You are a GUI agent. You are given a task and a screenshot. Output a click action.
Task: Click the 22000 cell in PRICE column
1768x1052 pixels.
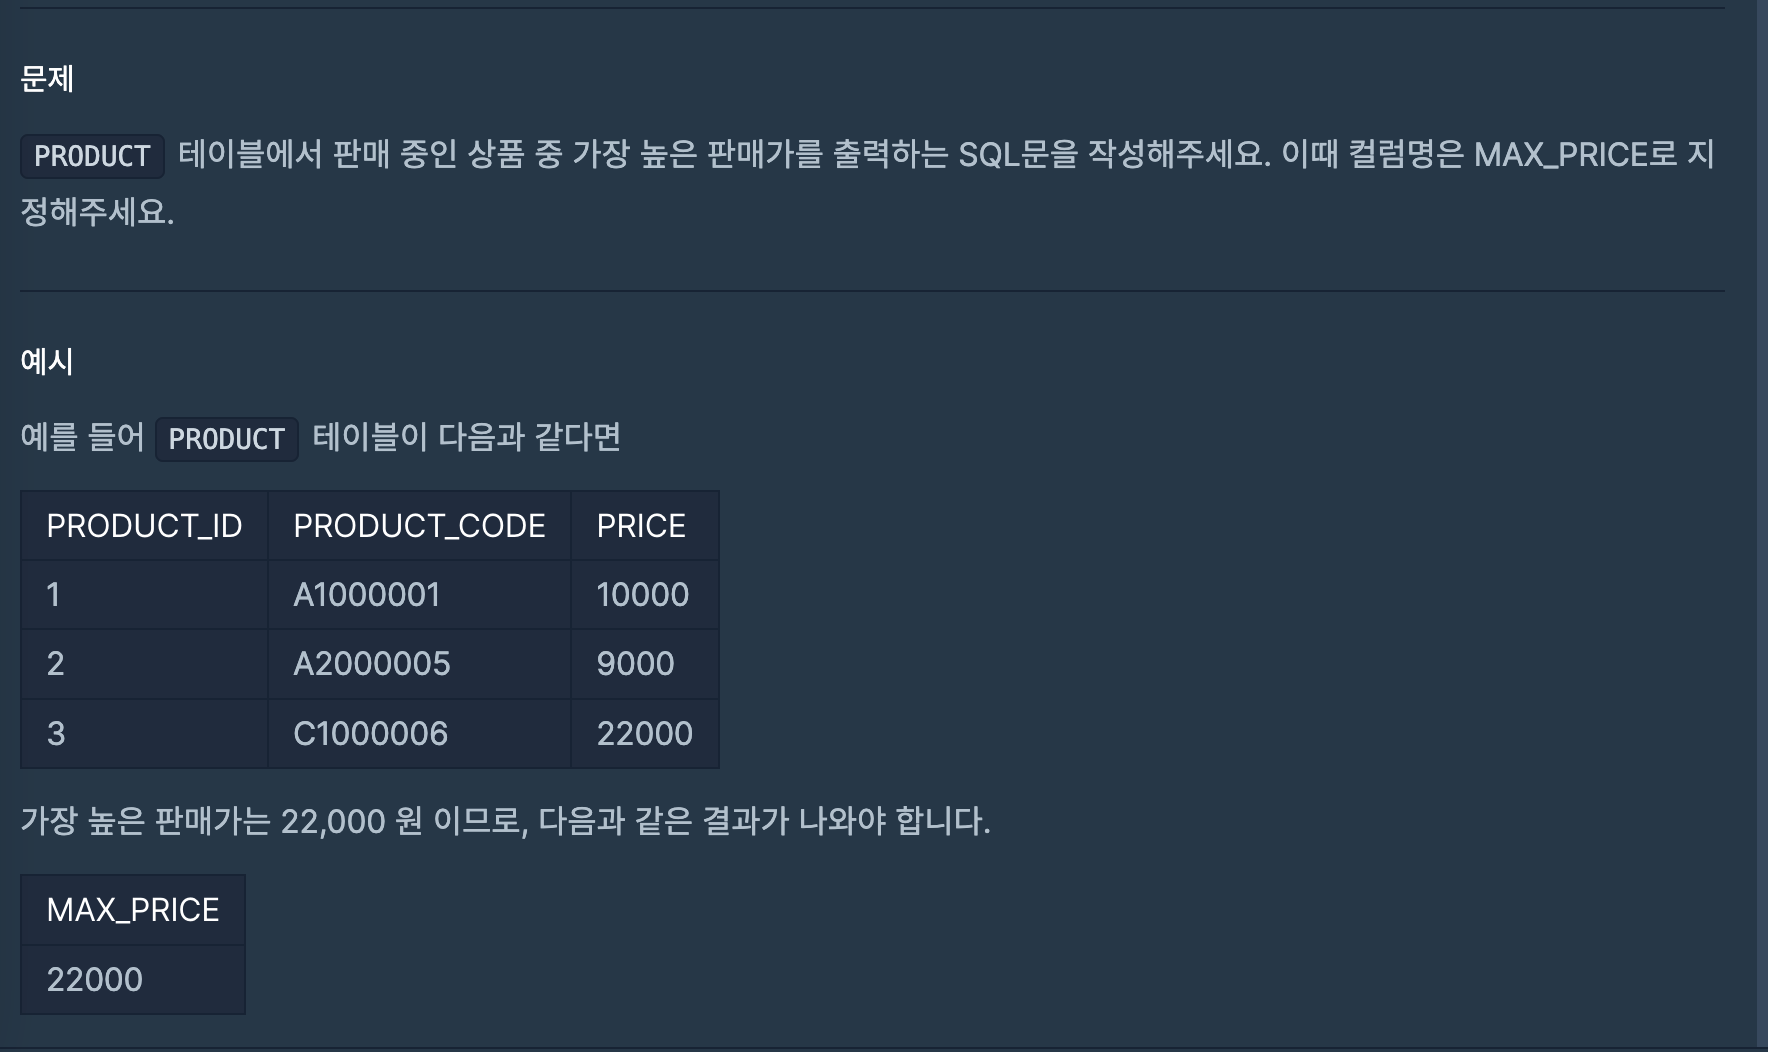pos(645,734)
